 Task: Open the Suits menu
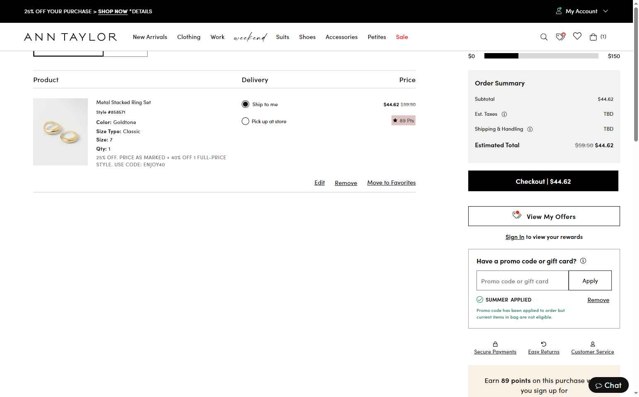point(282,37)
